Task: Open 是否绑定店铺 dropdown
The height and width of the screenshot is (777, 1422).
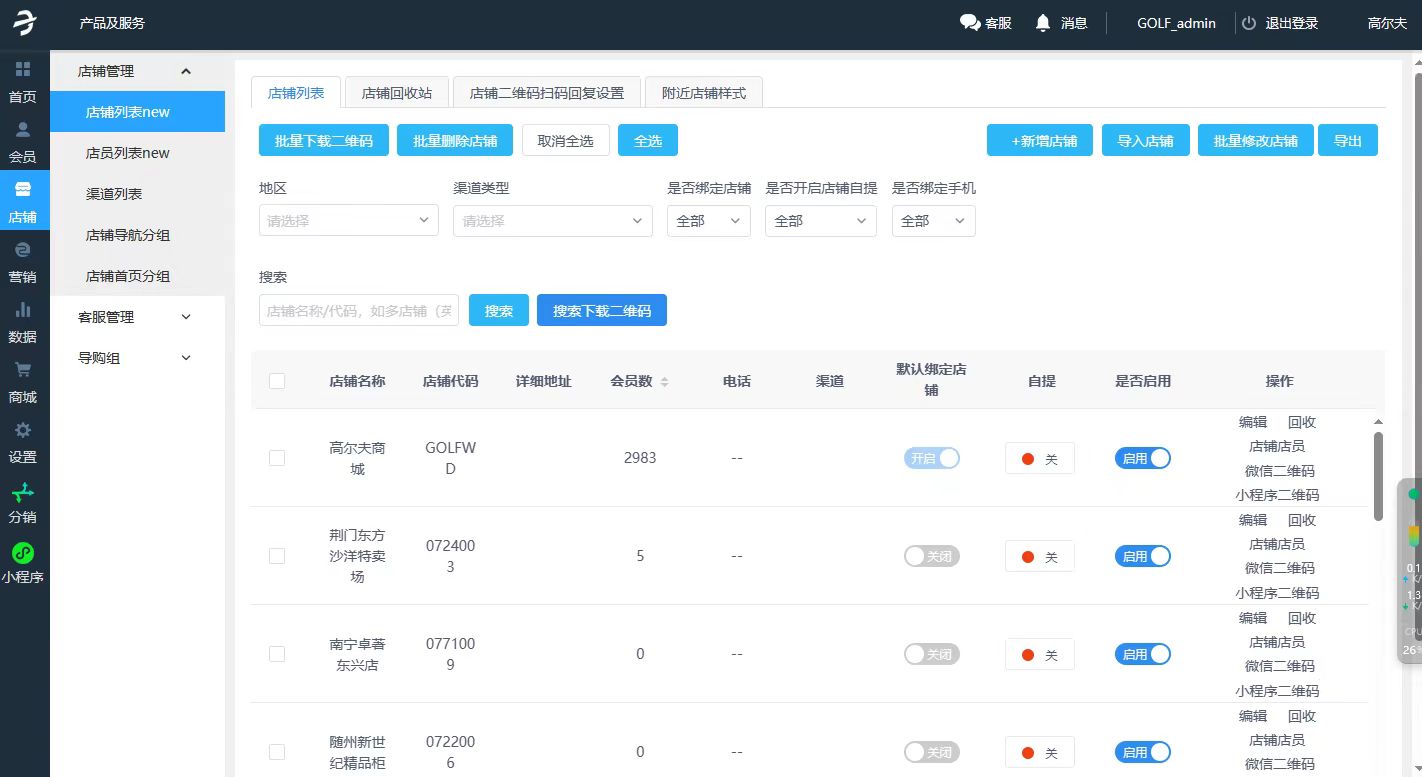Action: (x=709, y=220)
